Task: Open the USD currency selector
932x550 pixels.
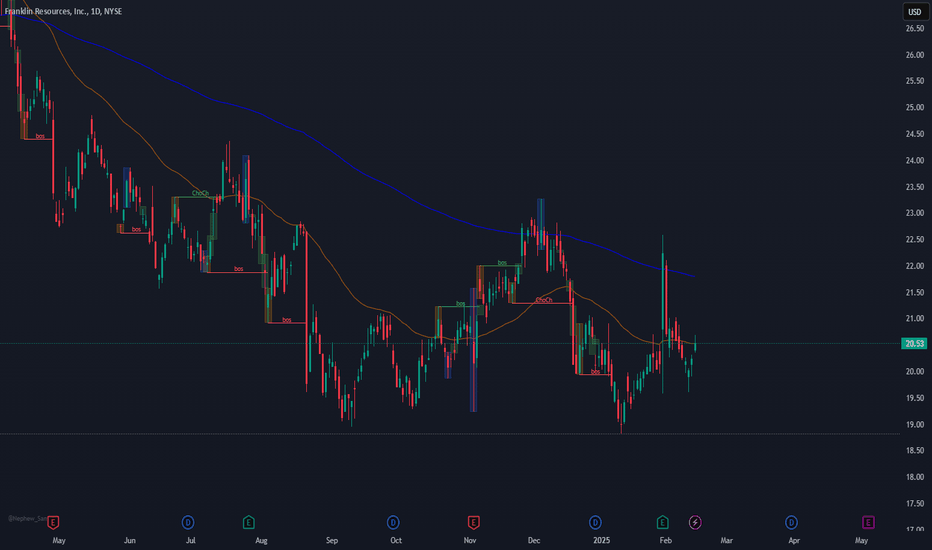Action: [915, 12]
